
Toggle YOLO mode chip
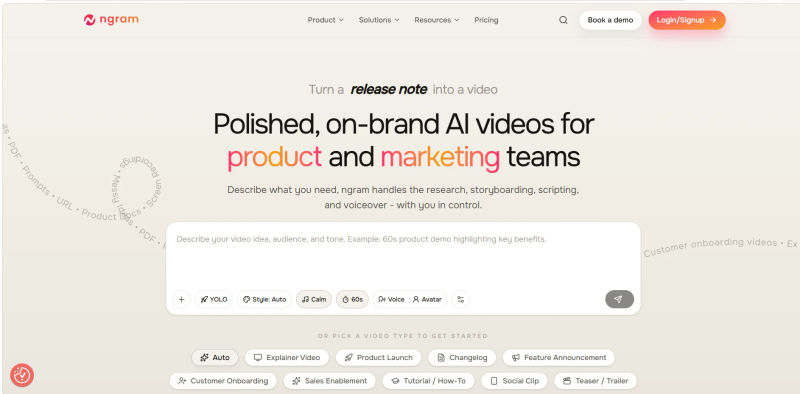214,300
